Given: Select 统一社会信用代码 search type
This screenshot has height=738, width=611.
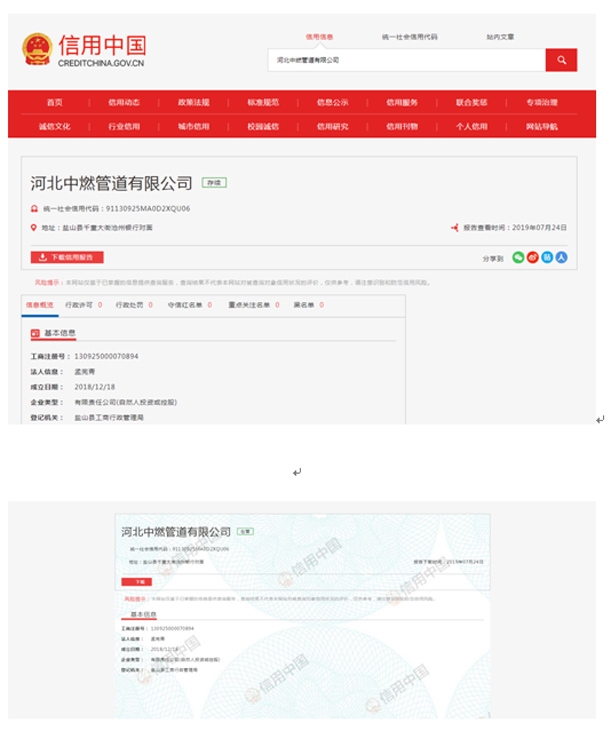Looking at the screenshot, I should coord(409,37).
